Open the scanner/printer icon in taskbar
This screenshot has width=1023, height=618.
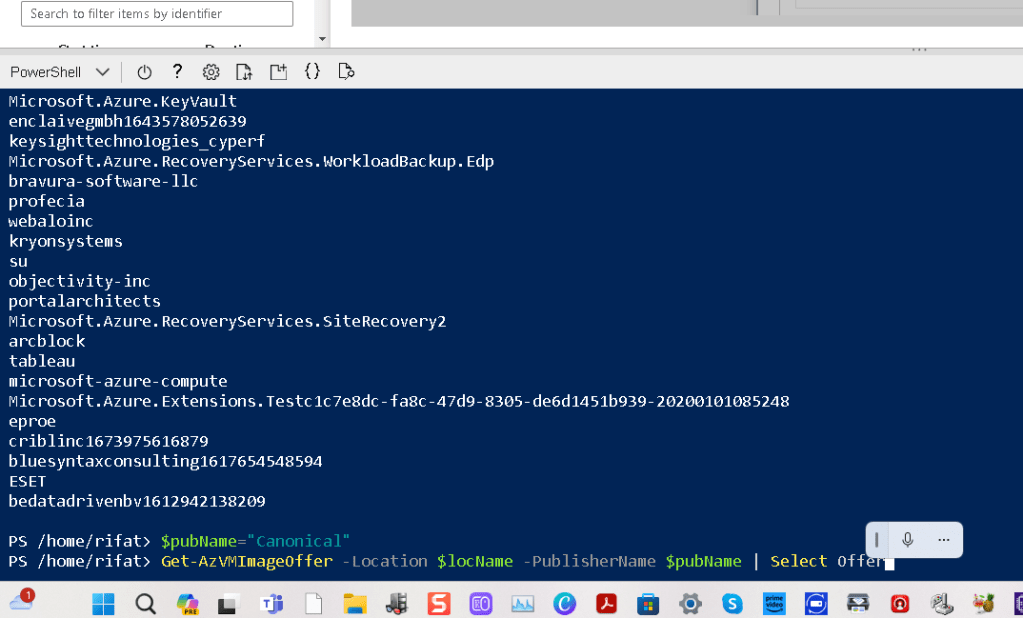click(x=858, y=604)
